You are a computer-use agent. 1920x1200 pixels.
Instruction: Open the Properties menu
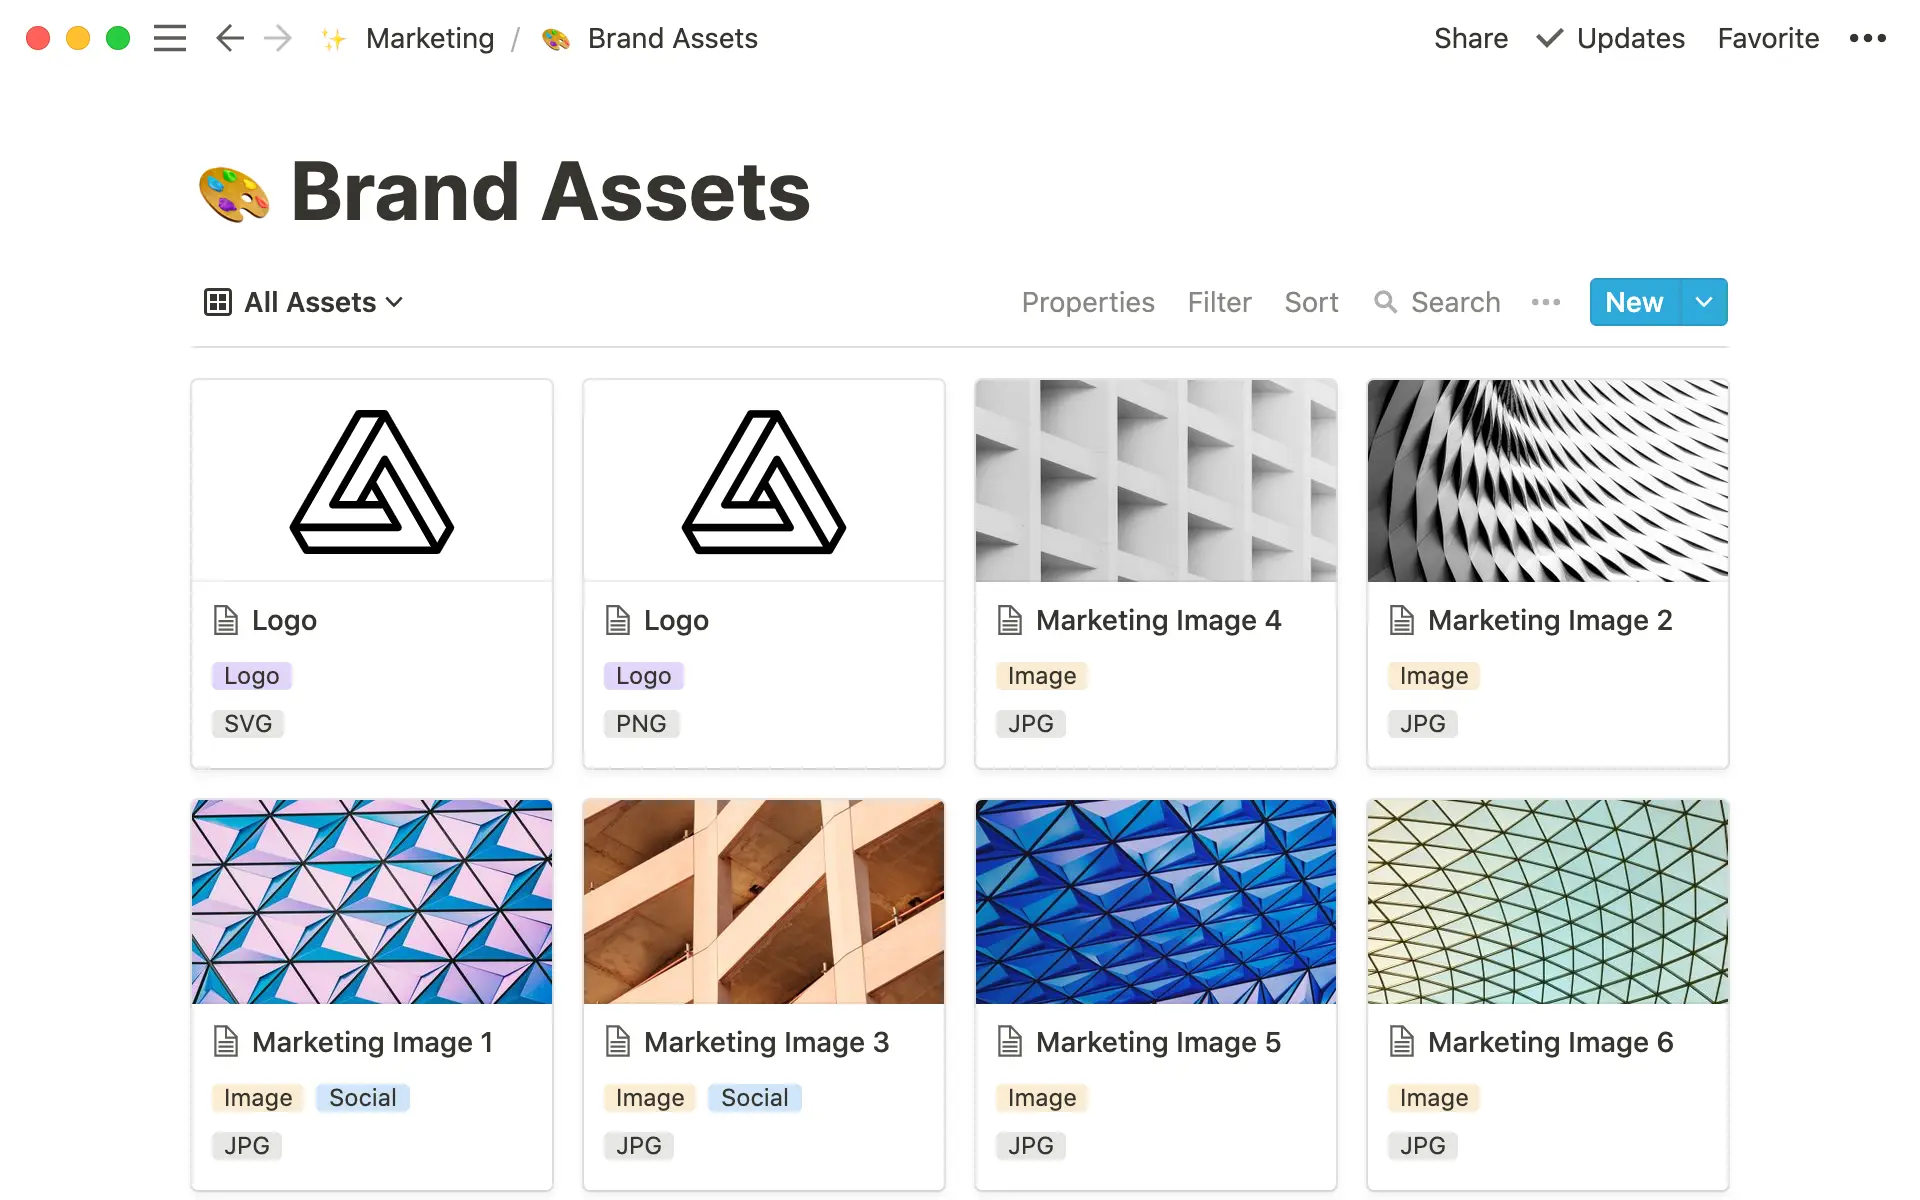point(1088,302)
